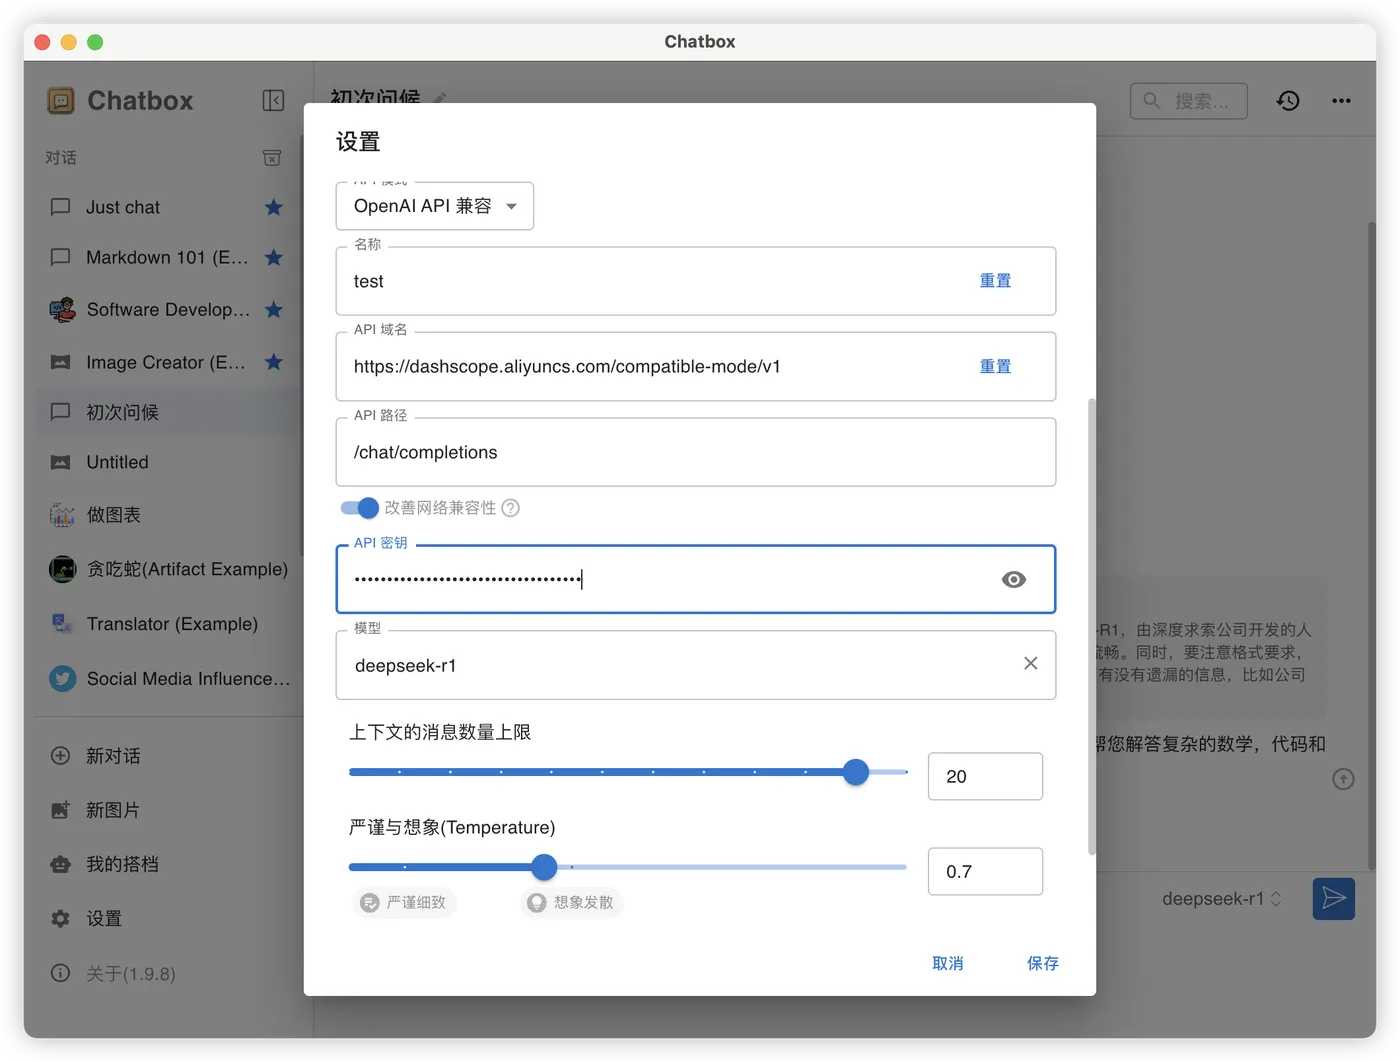
Task: Click the pencil icon to rename conversation
Action: pyautogui.click(x=440, y=99)
